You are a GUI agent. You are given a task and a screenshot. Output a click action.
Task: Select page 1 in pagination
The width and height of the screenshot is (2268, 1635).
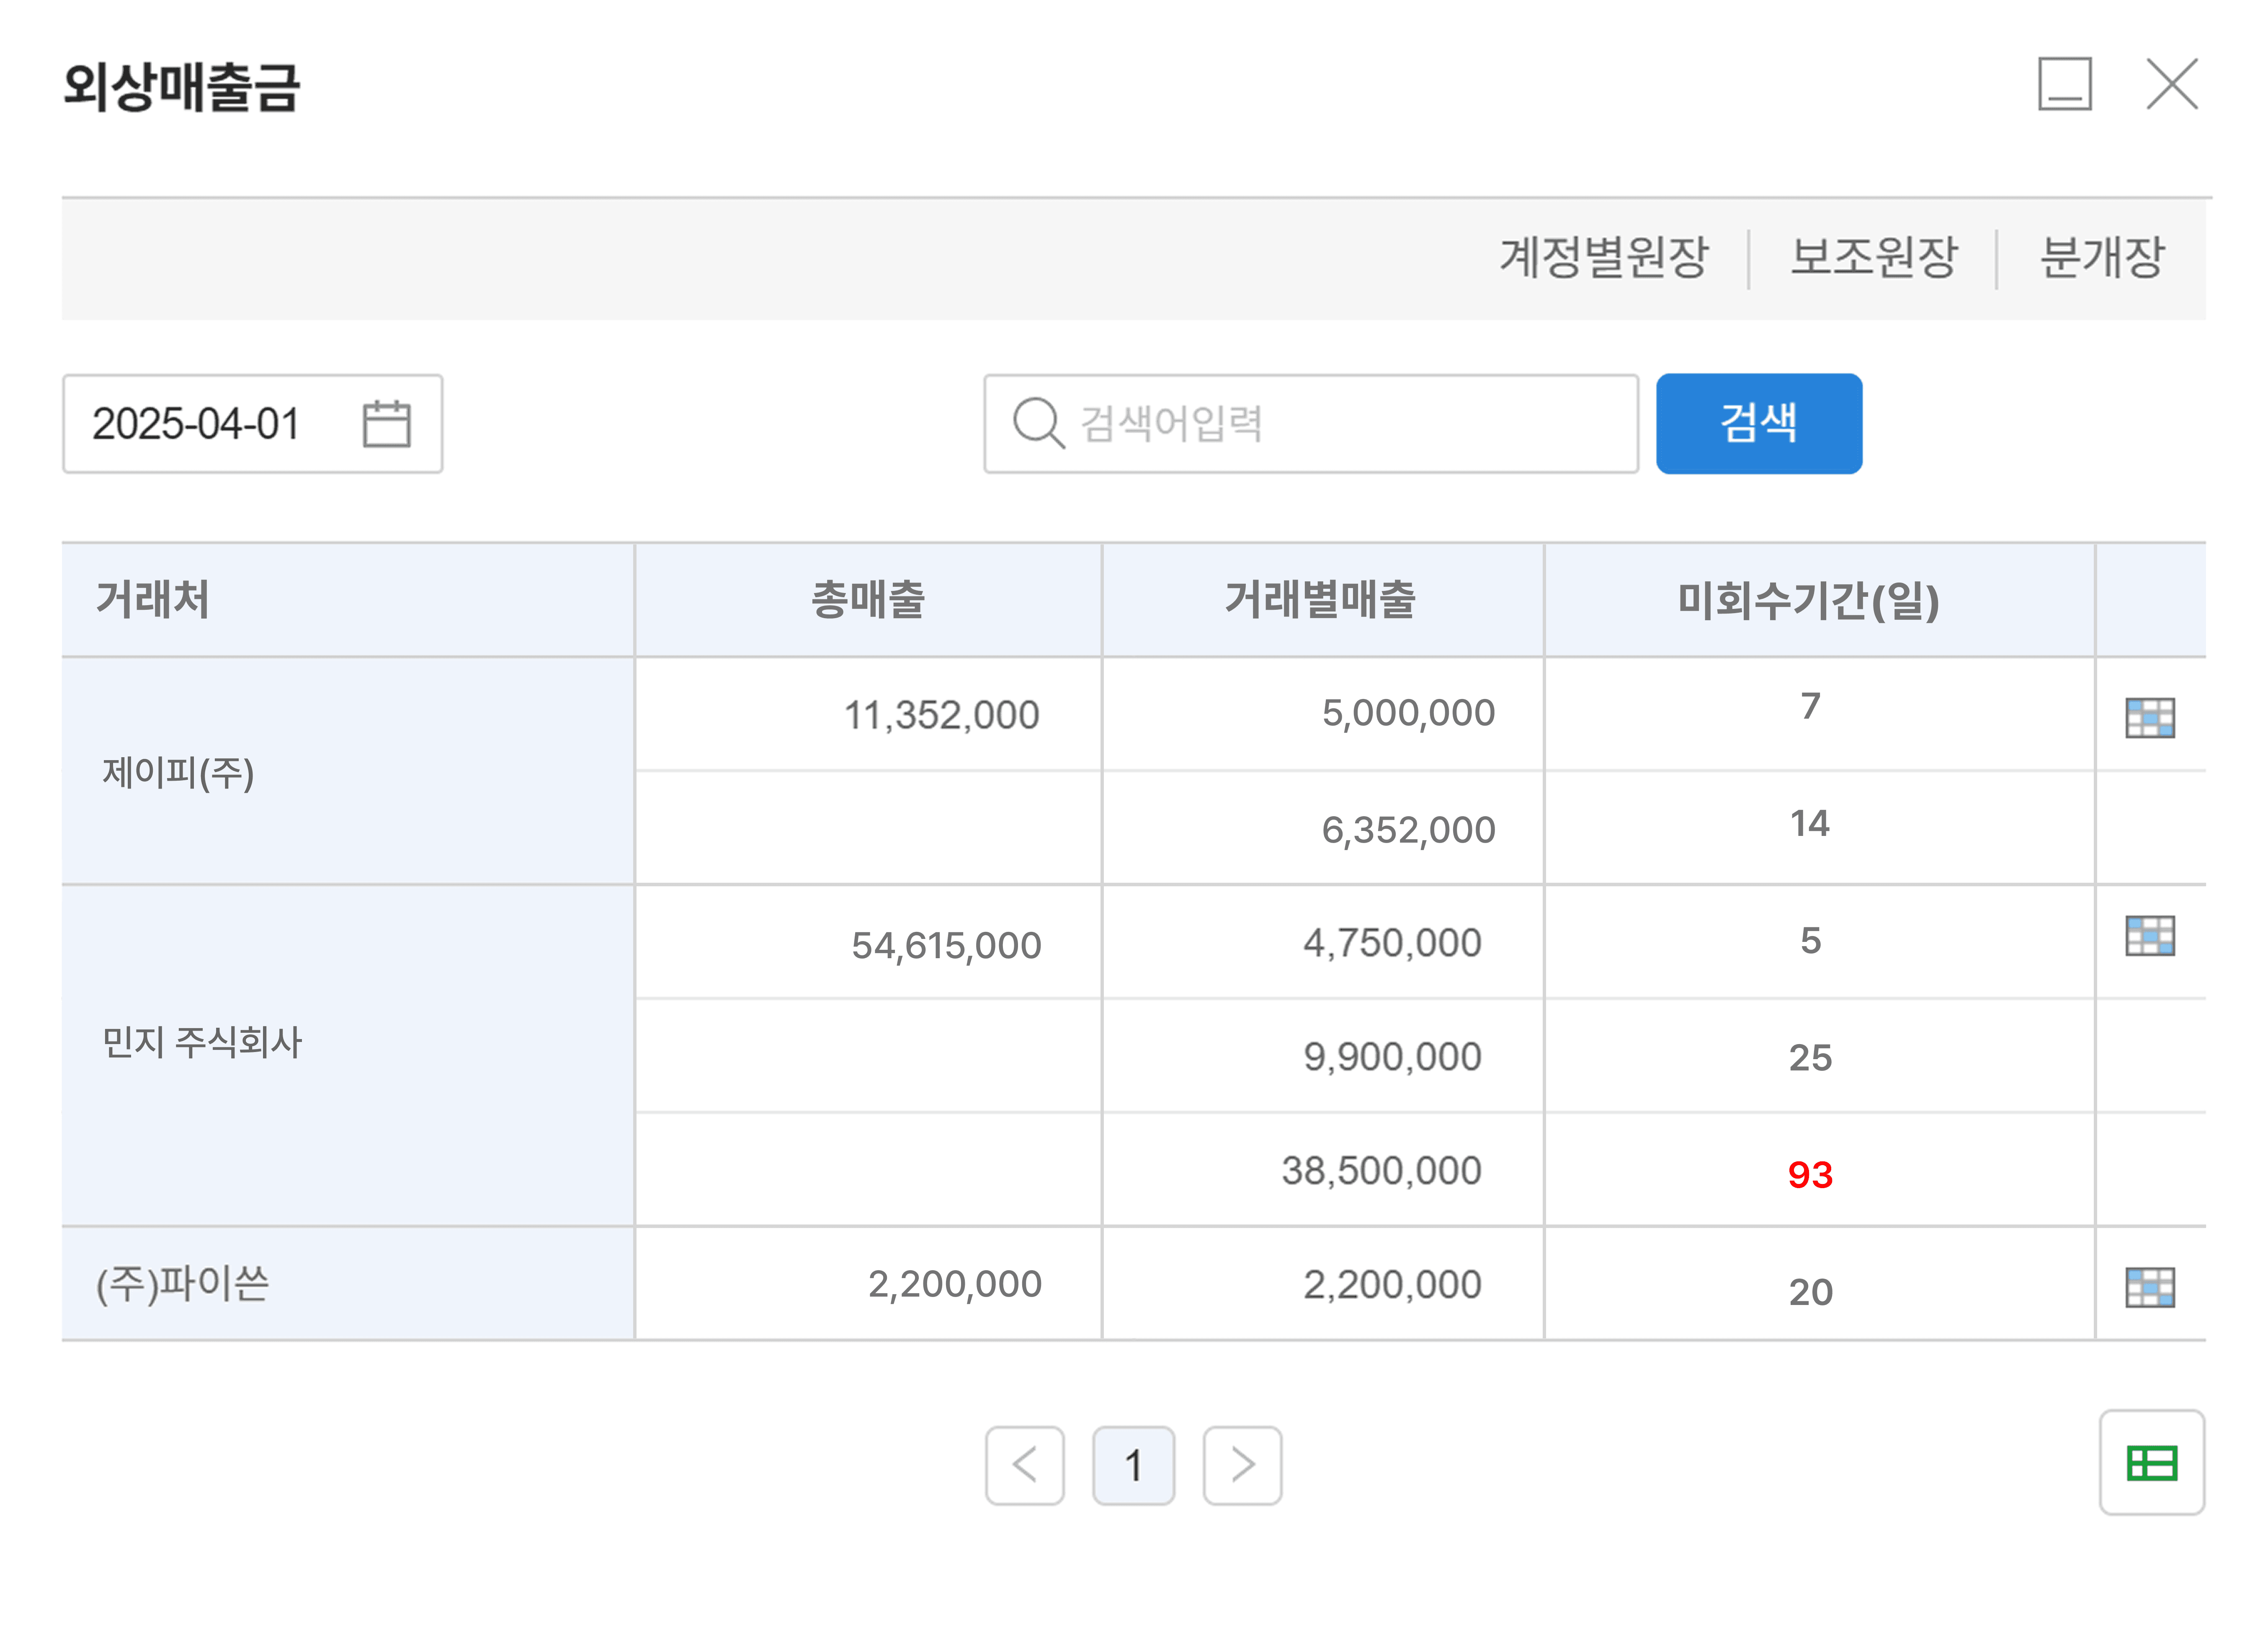[x=1133, y=1465]
